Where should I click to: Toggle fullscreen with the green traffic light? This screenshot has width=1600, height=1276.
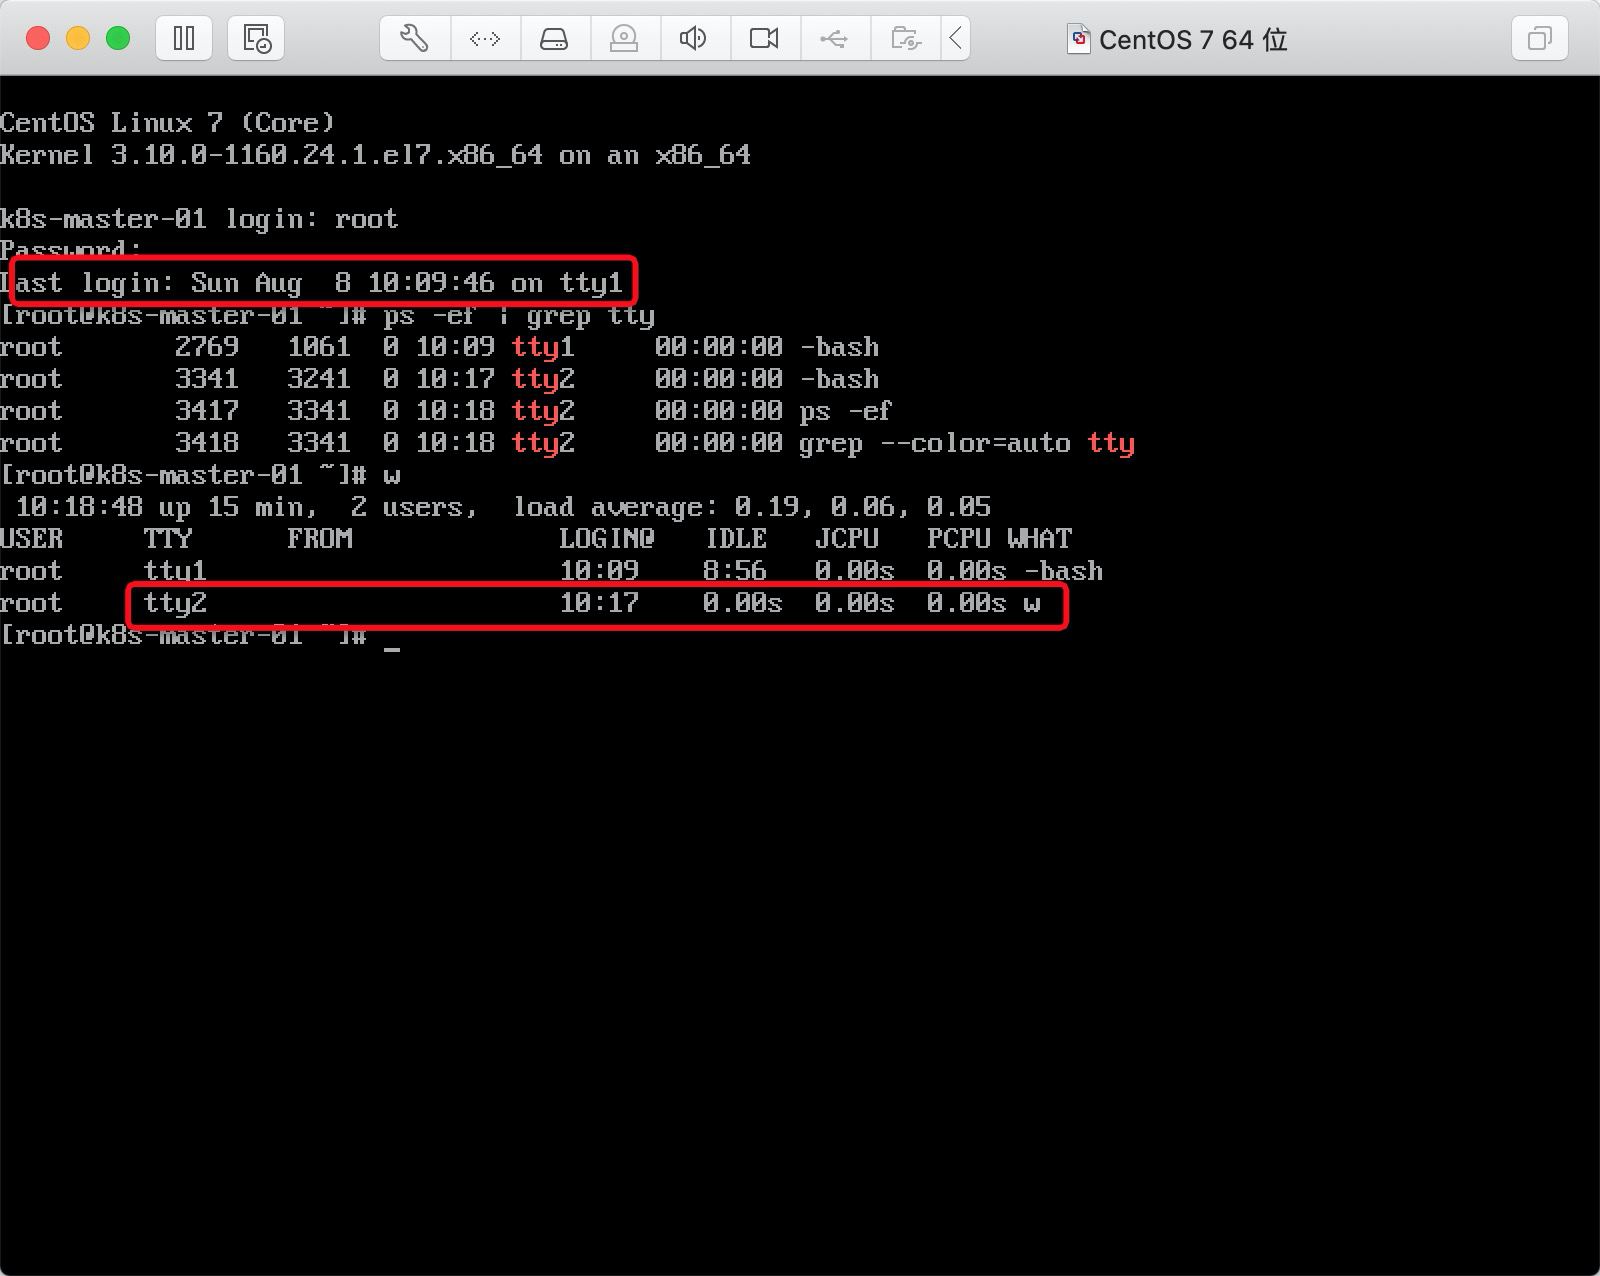coord(117,38)
